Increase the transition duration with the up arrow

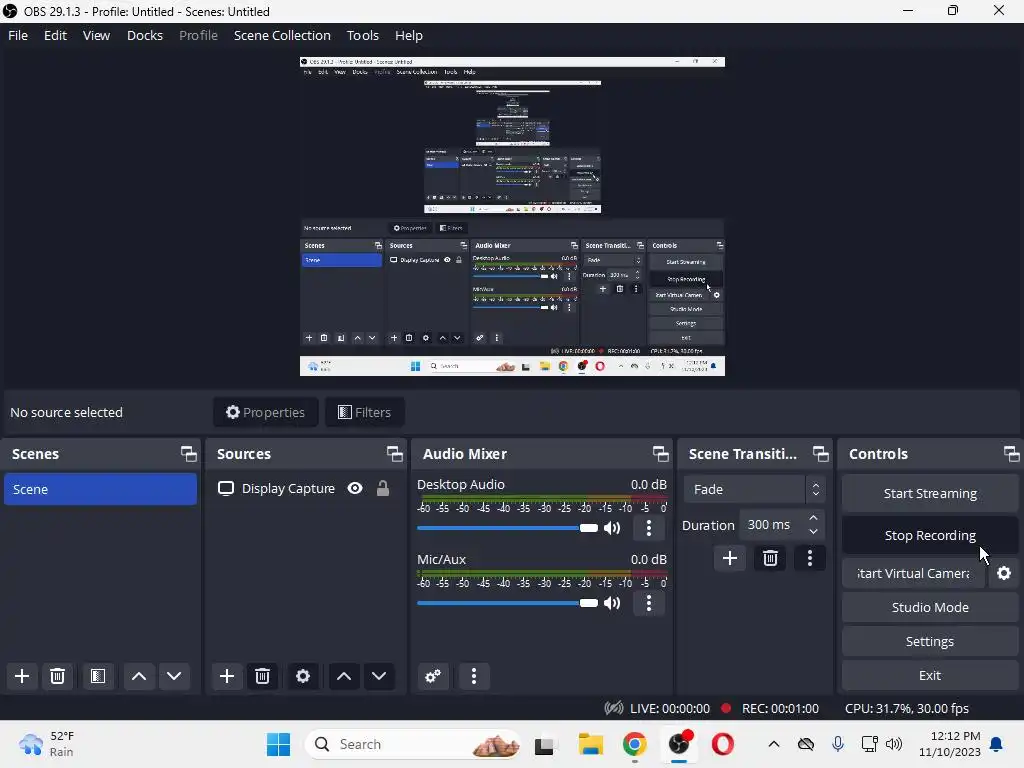tap(814, 518)
